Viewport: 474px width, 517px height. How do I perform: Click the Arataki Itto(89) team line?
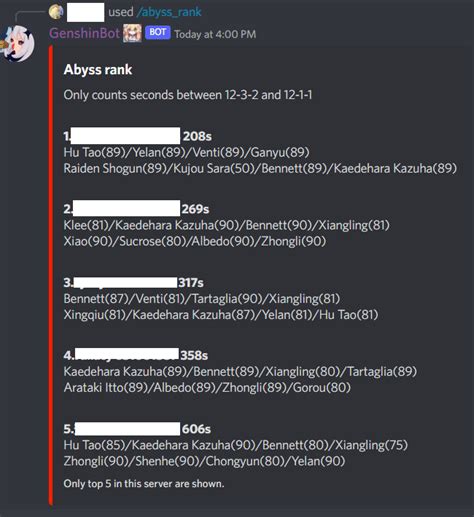[x=207, y=388]
